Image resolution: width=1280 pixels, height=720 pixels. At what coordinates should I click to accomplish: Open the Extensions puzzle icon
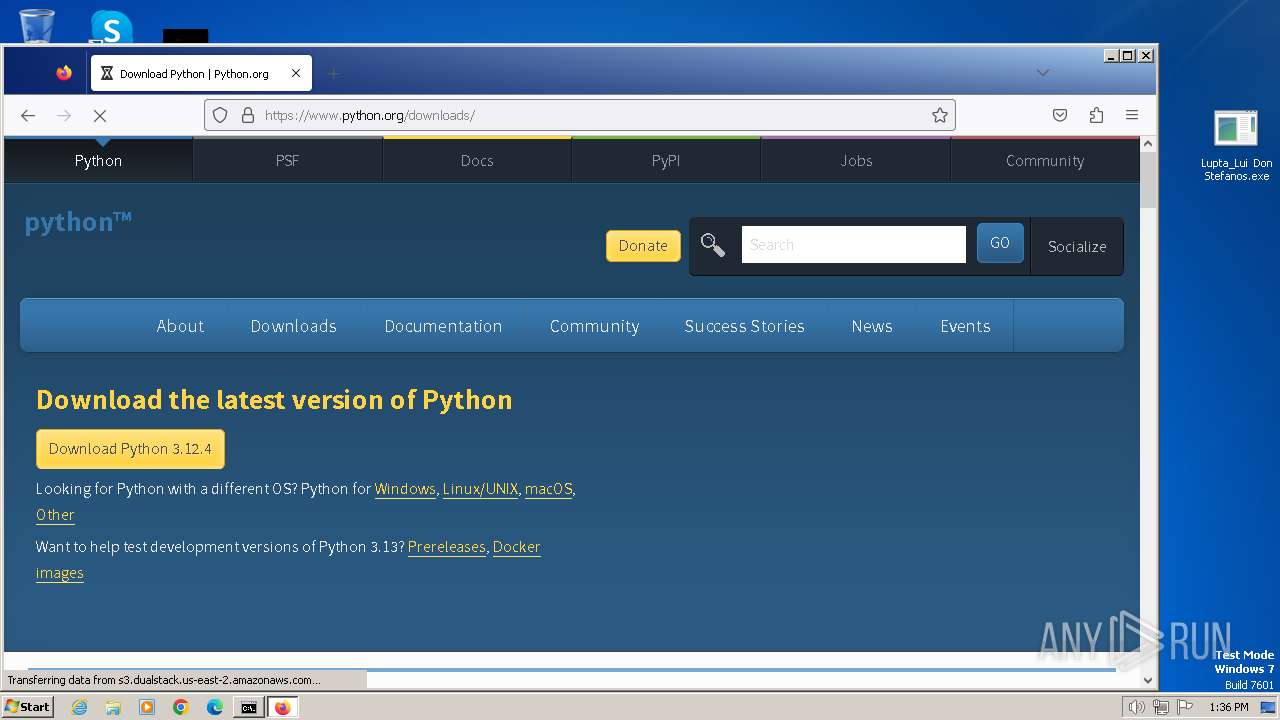(x=1096, y=115)
